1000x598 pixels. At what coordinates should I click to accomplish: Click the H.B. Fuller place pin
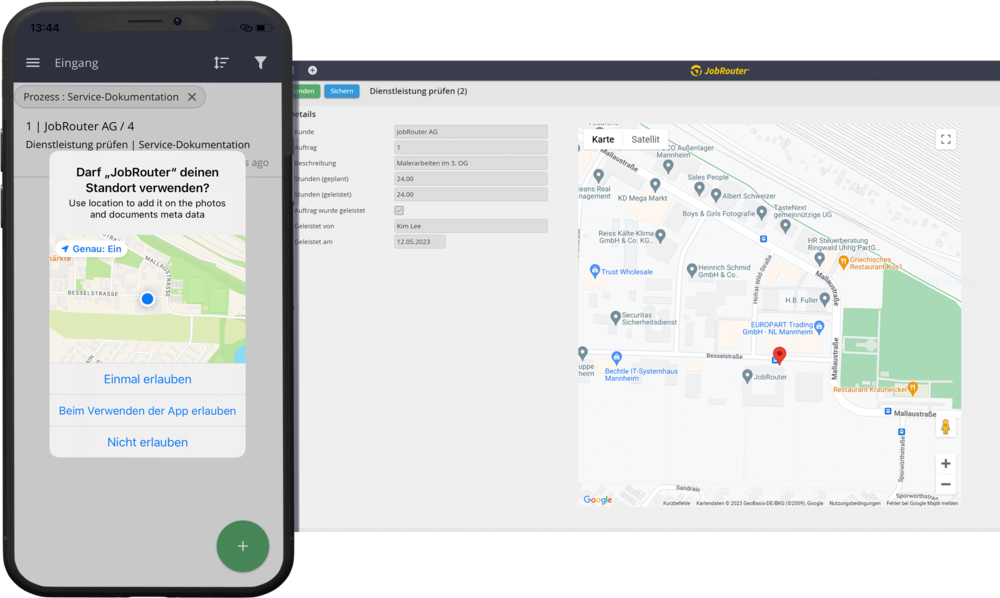pos(825,299)
